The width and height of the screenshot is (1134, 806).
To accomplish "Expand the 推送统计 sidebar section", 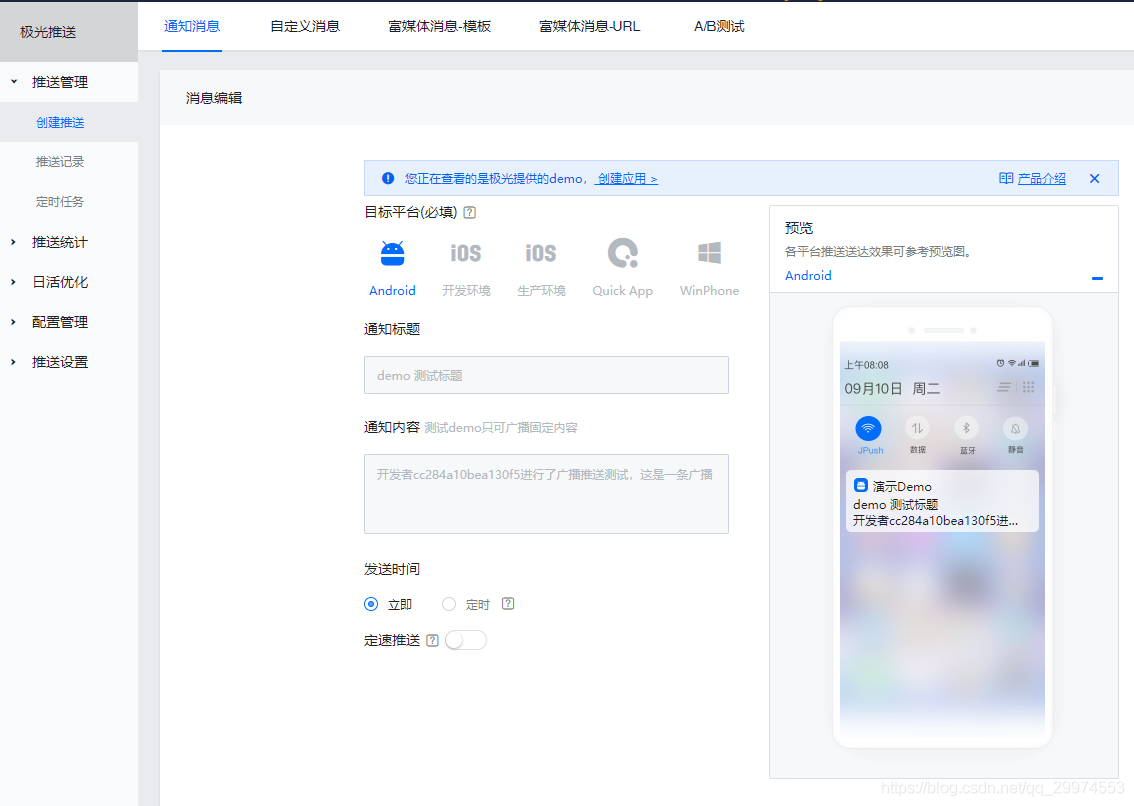I will [x=60, y=241].
